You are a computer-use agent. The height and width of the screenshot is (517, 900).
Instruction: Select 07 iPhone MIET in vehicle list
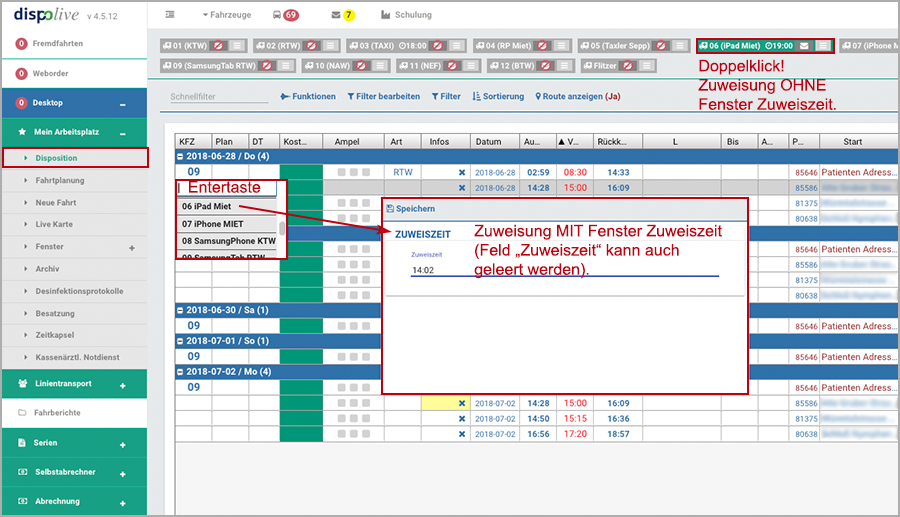215,224
